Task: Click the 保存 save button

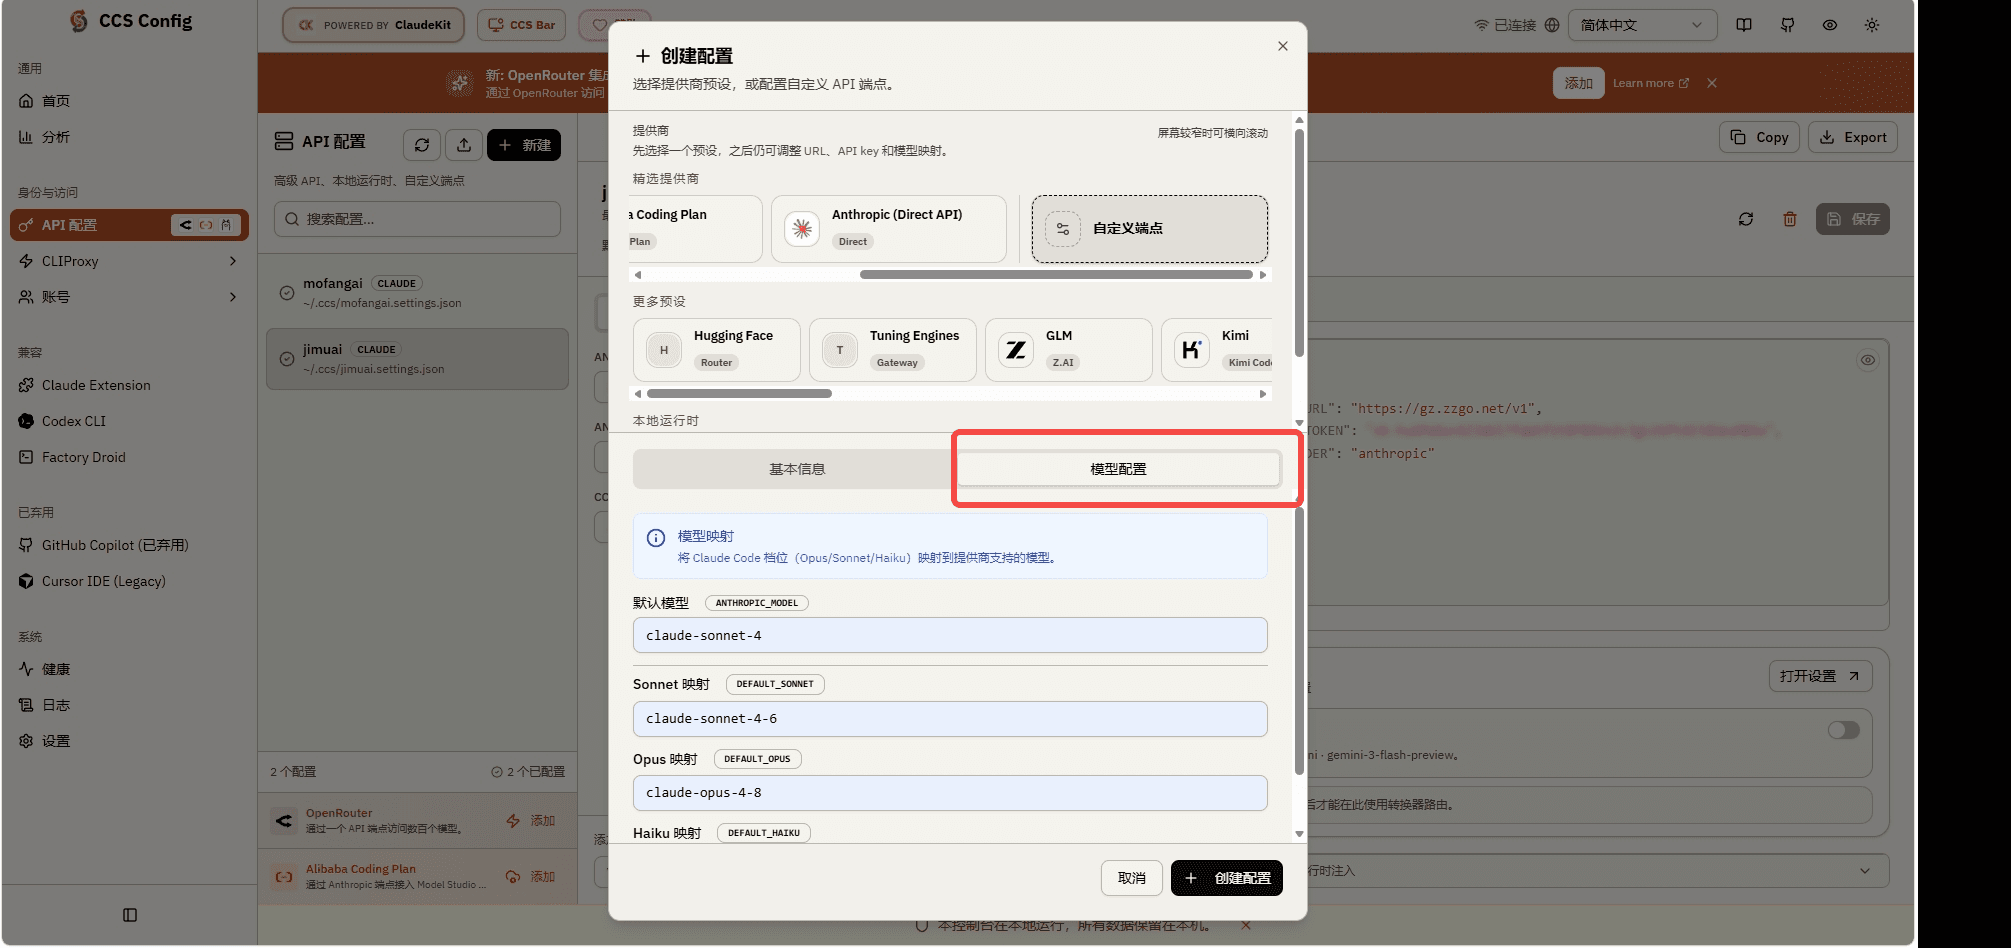Action: pos(1853,219)
